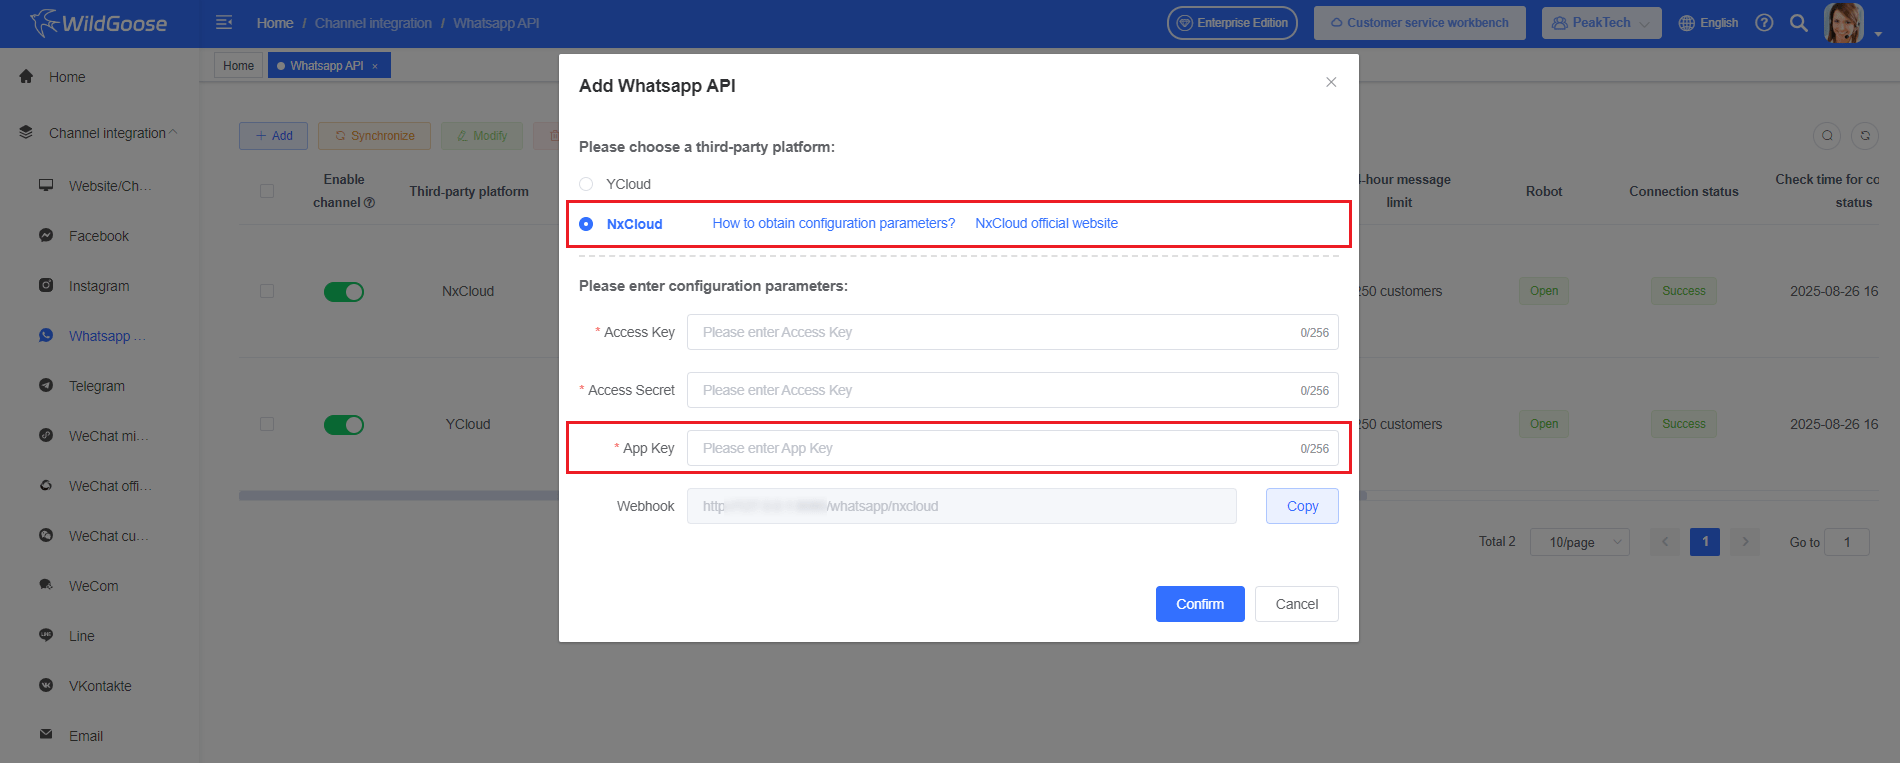Open Instagram in the sidebar menu
1900x763 pixels.
99,286
